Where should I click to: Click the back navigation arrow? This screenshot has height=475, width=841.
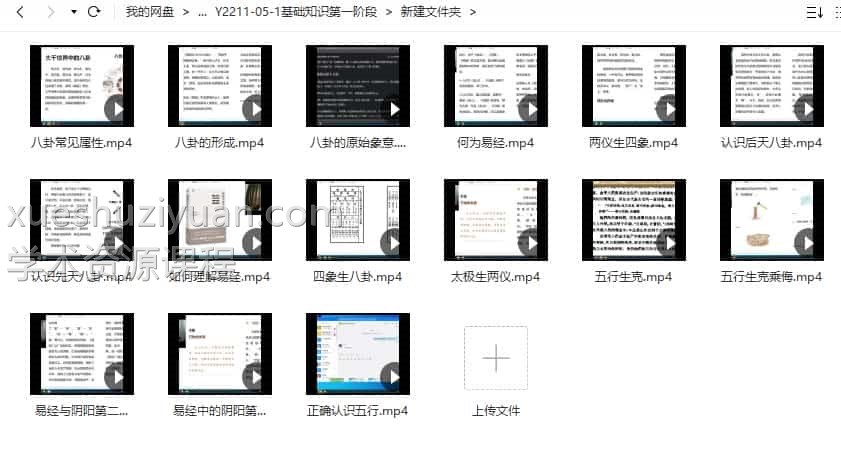[x=20, y=12]
